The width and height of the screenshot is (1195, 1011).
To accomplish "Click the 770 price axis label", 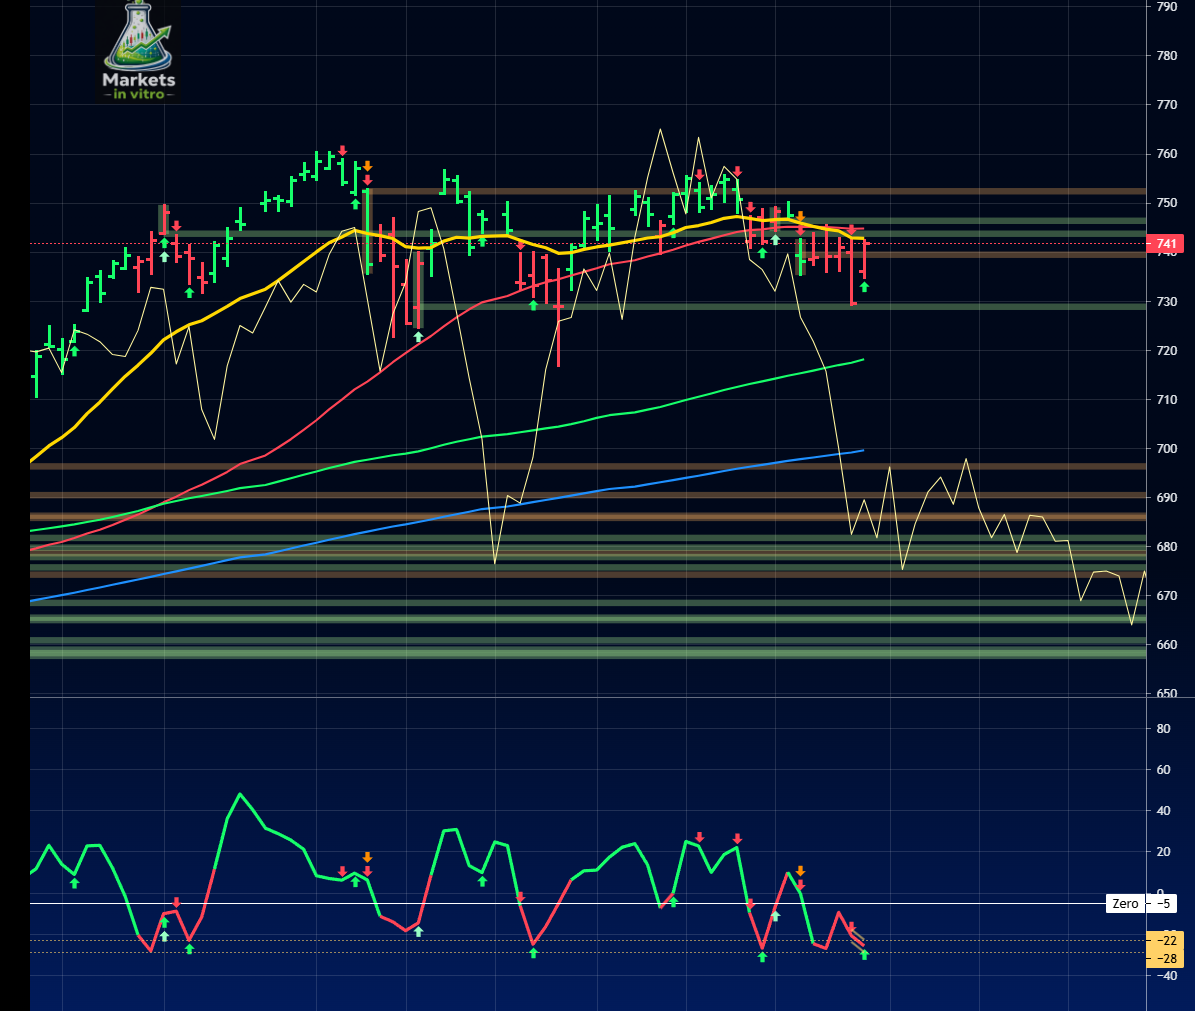I will [1167, 104].
